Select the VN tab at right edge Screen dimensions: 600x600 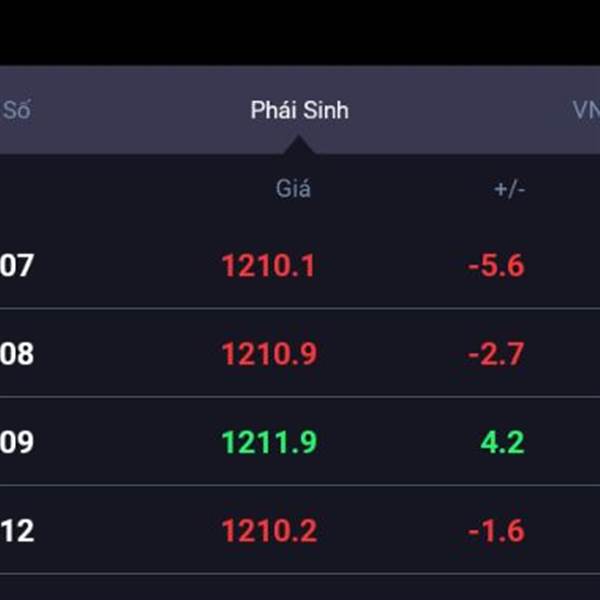point(586,110)
